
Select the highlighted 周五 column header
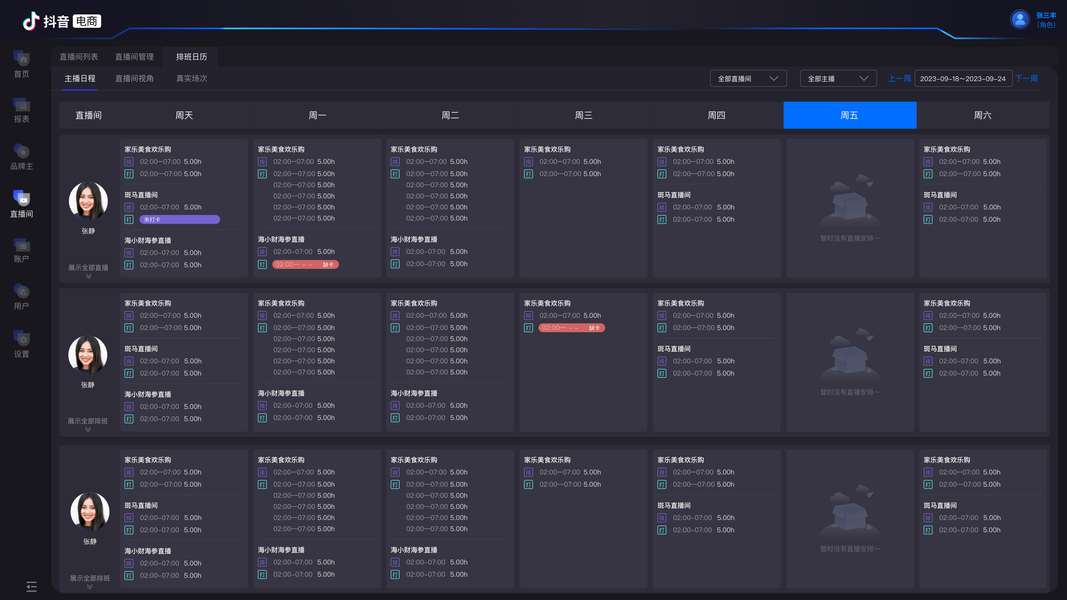click(849, 115)
